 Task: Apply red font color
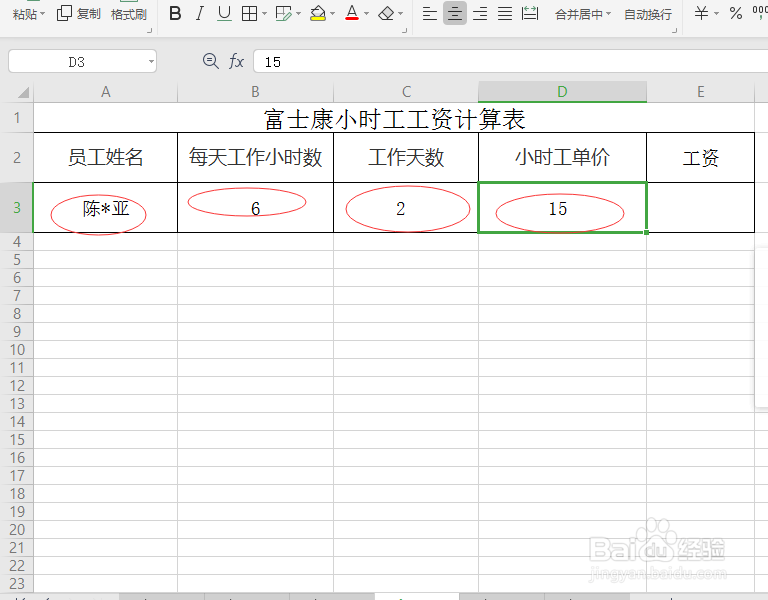pyautogui.click(x=352, y=14)
